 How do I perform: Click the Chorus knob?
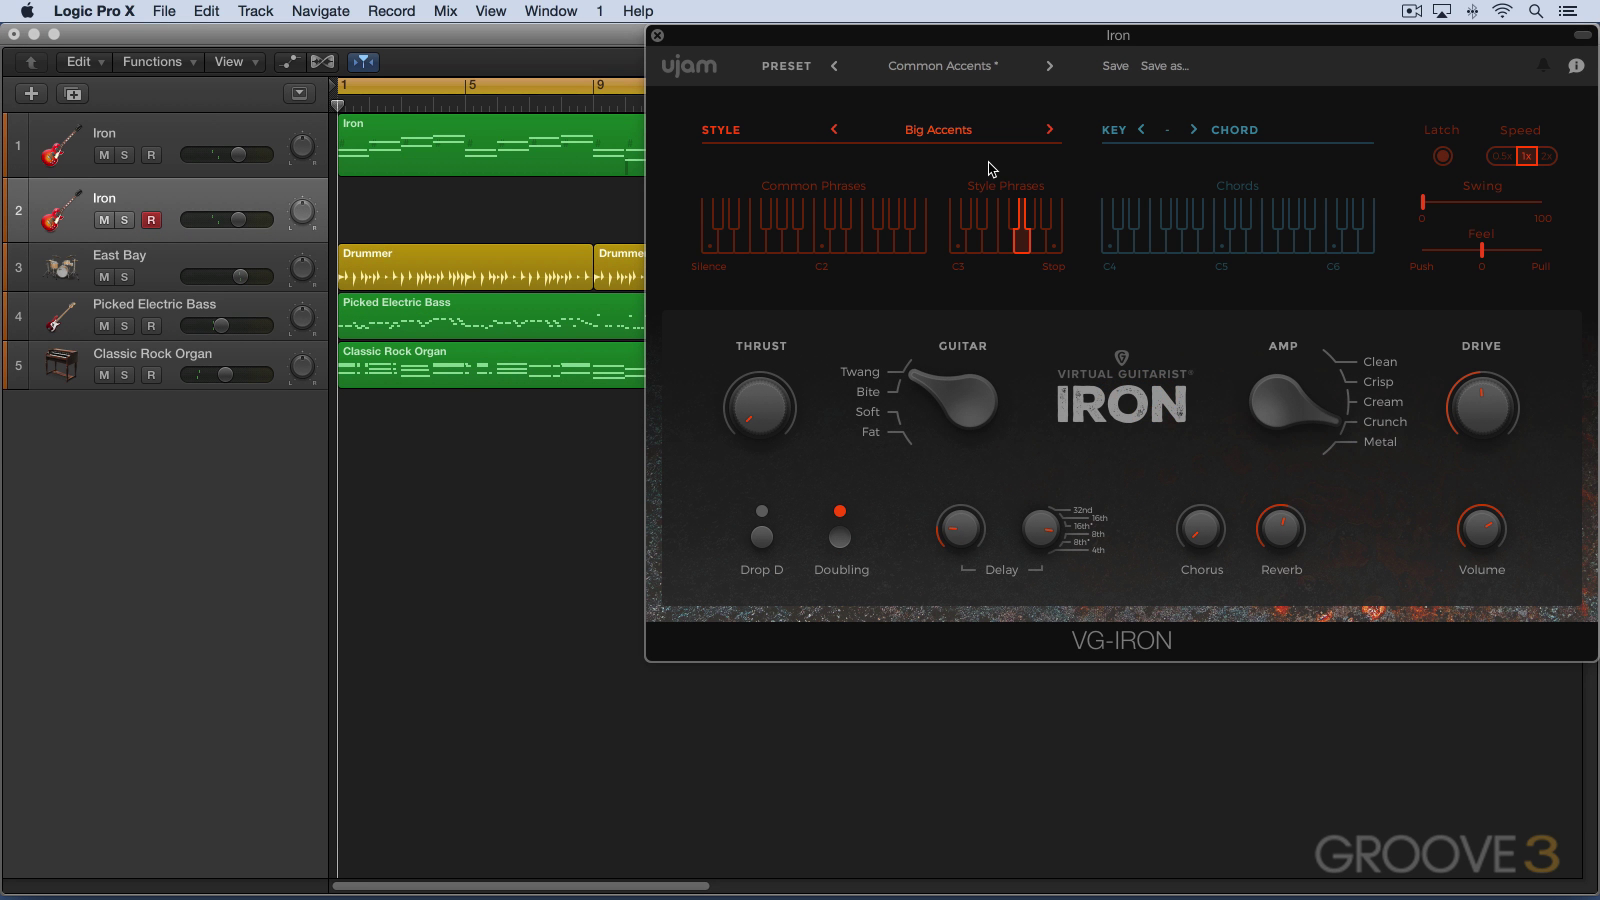[1201, 529]
